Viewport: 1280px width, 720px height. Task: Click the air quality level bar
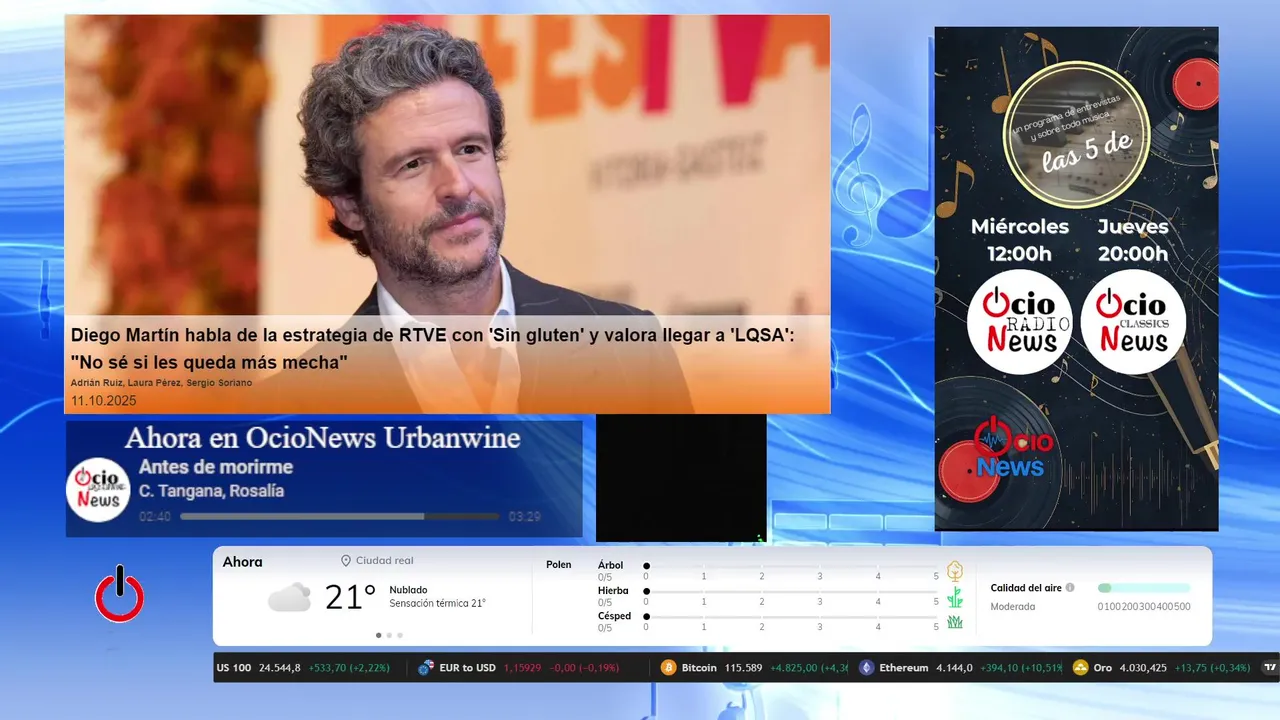1144,588
